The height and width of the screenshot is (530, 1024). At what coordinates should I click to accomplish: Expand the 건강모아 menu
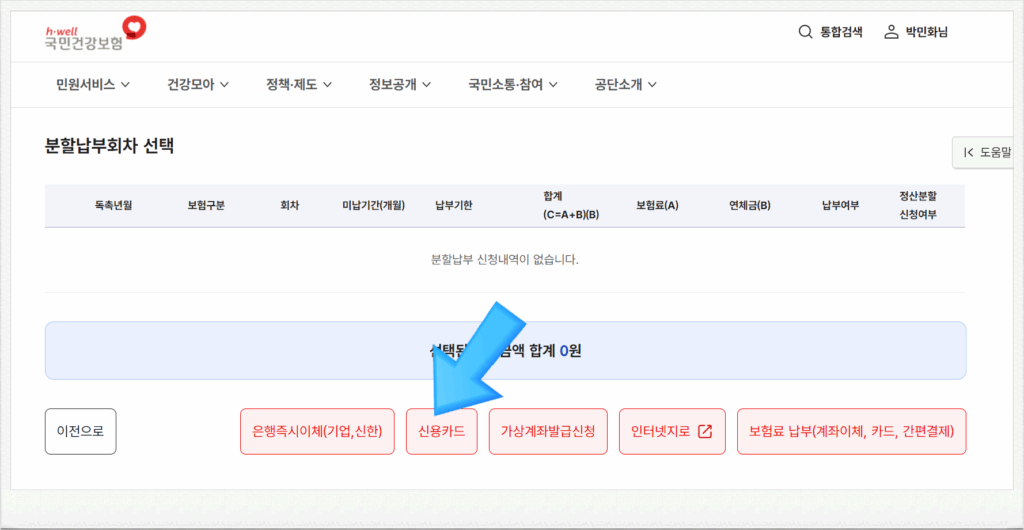pos(198,84)
